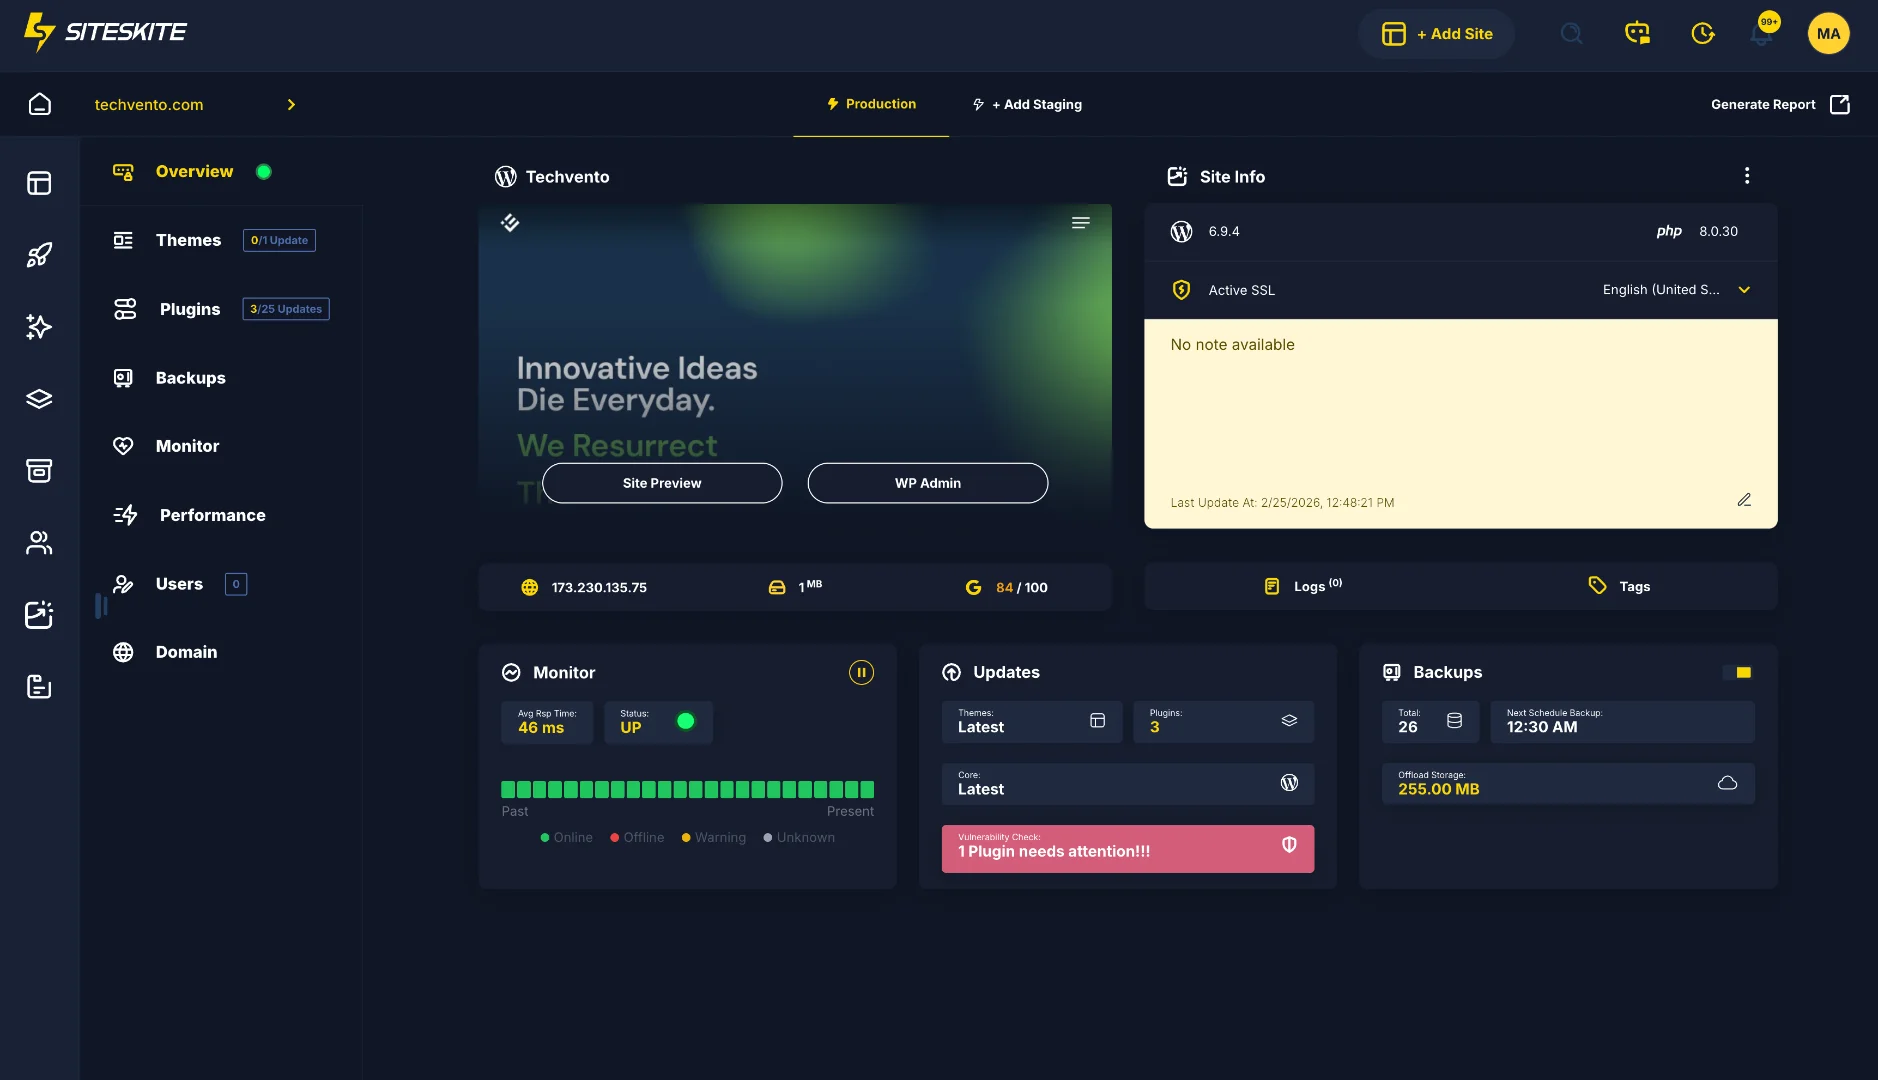Open the report image icon in left rail

tap(39, 615)
